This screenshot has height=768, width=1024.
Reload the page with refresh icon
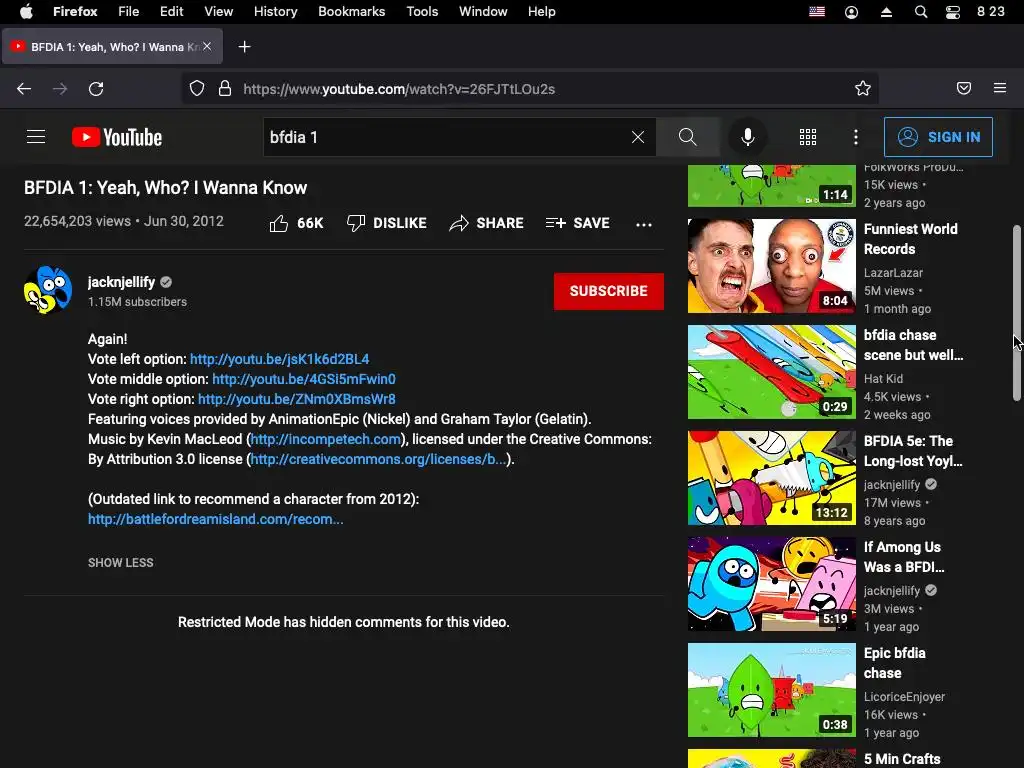pos(96,89)
